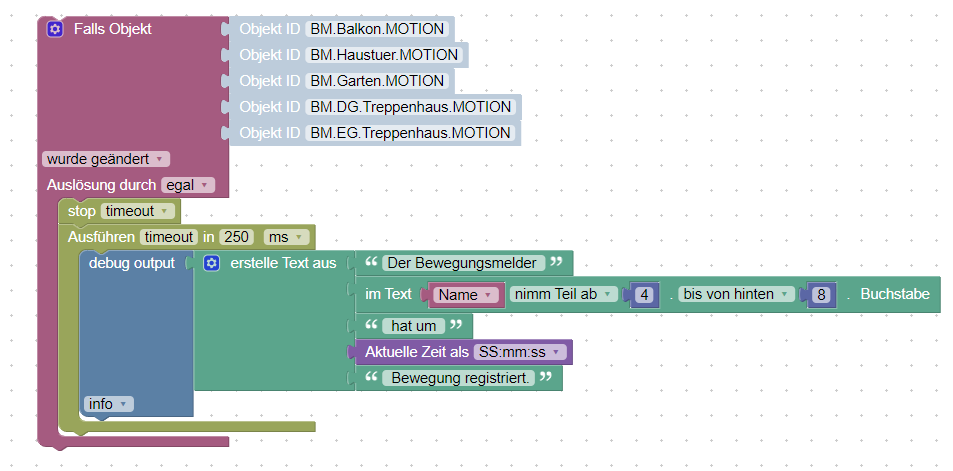Edit the number 4 start index field

coord(644,295)
